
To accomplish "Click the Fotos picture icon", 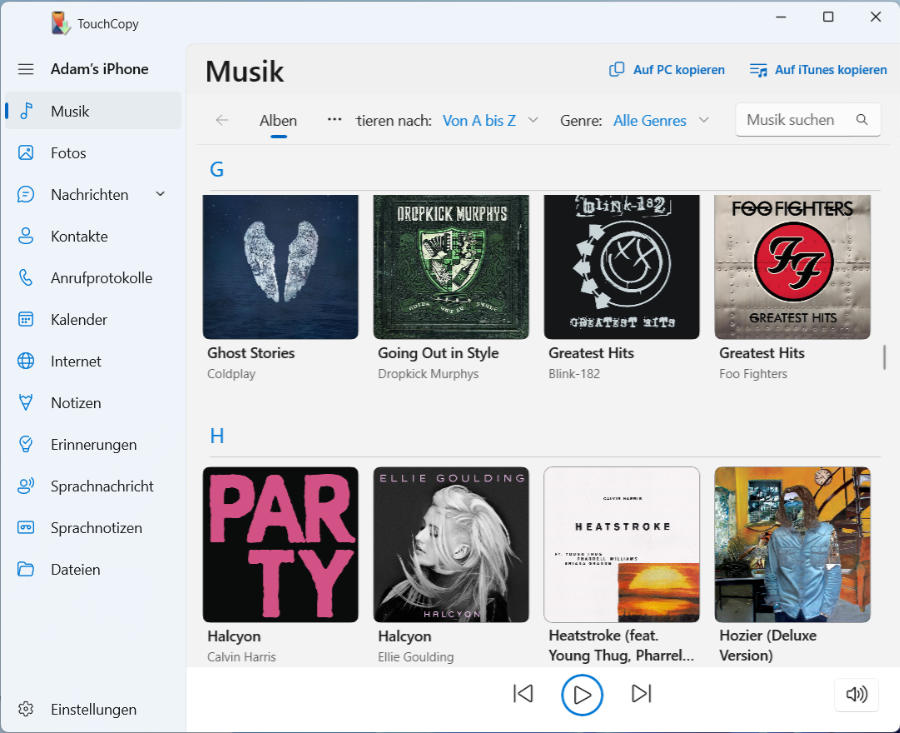I will tap(26, 153).
